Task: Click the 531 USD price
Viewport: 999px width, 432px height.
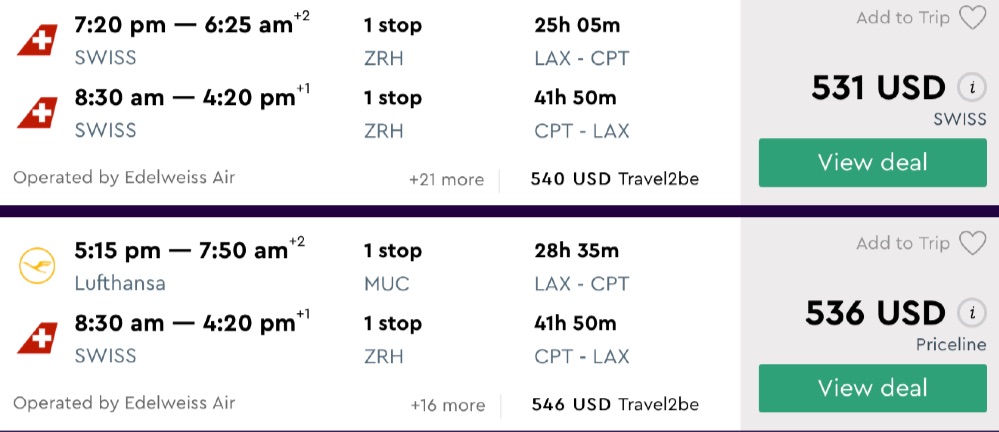Action: pyautogui.click(x=878, y=88)
